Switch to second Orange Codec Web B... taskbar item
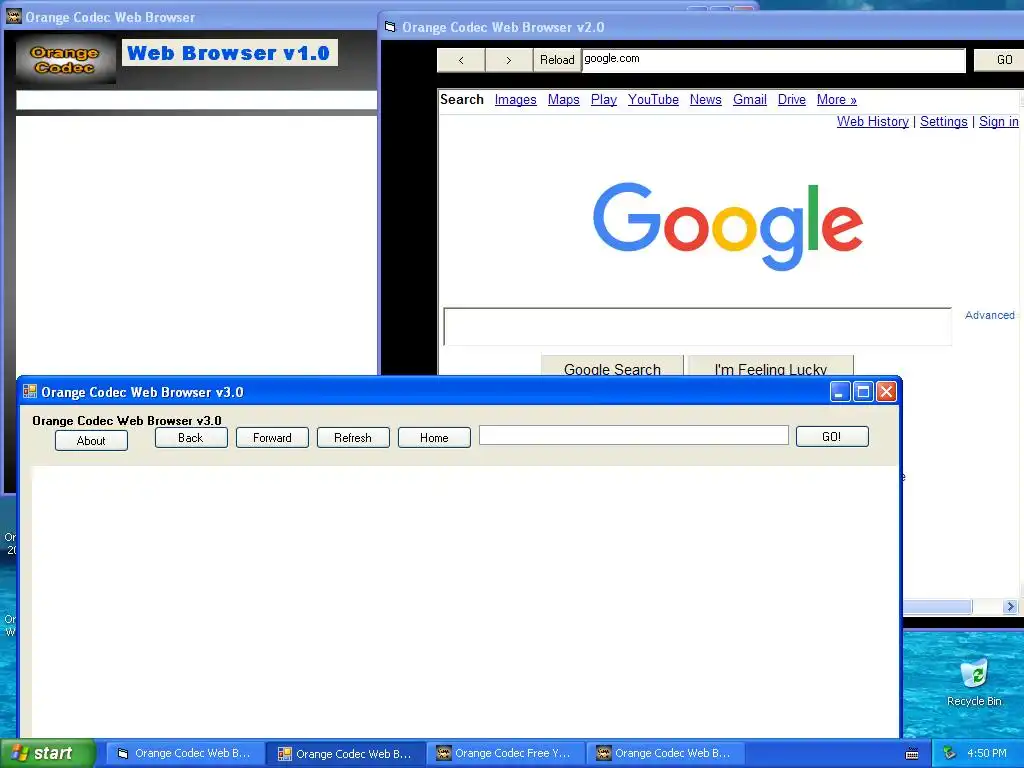This screenshot has width=1024, height=768. tap(345, 754)
